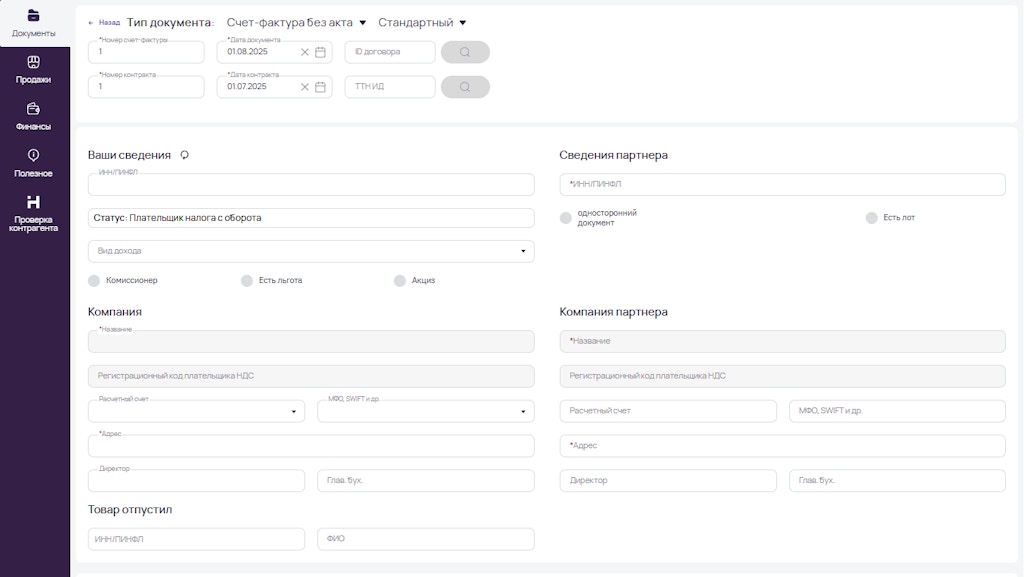
Task: Open the Документы sidebar section
Action: 34,23
